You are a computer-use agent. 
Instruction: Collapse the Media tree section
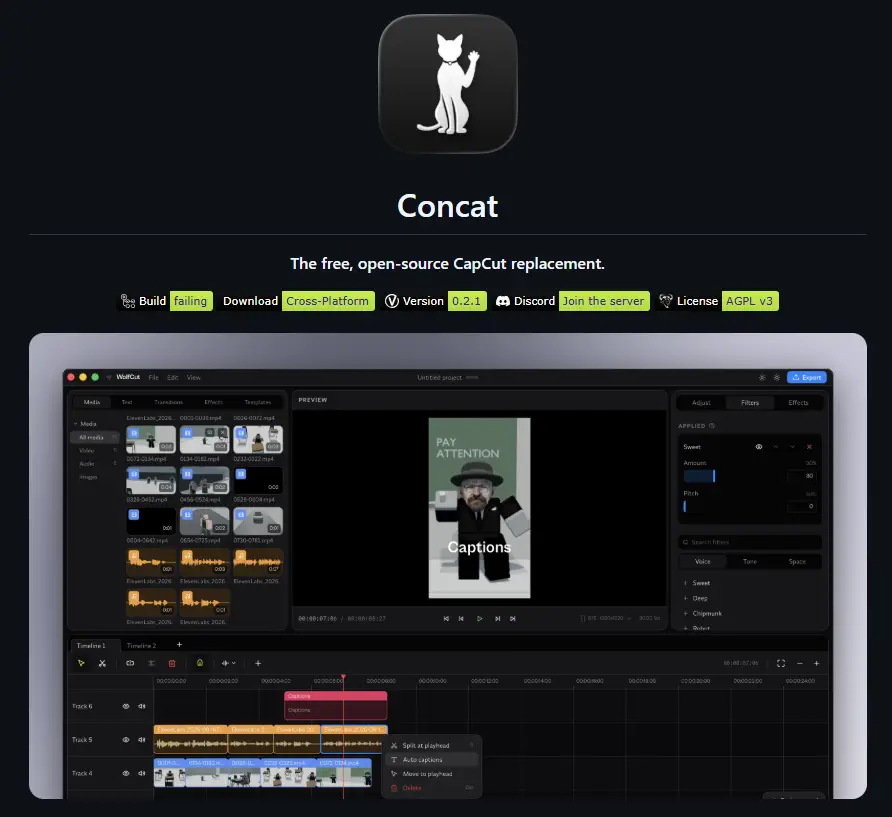click(x=76, y=424)
